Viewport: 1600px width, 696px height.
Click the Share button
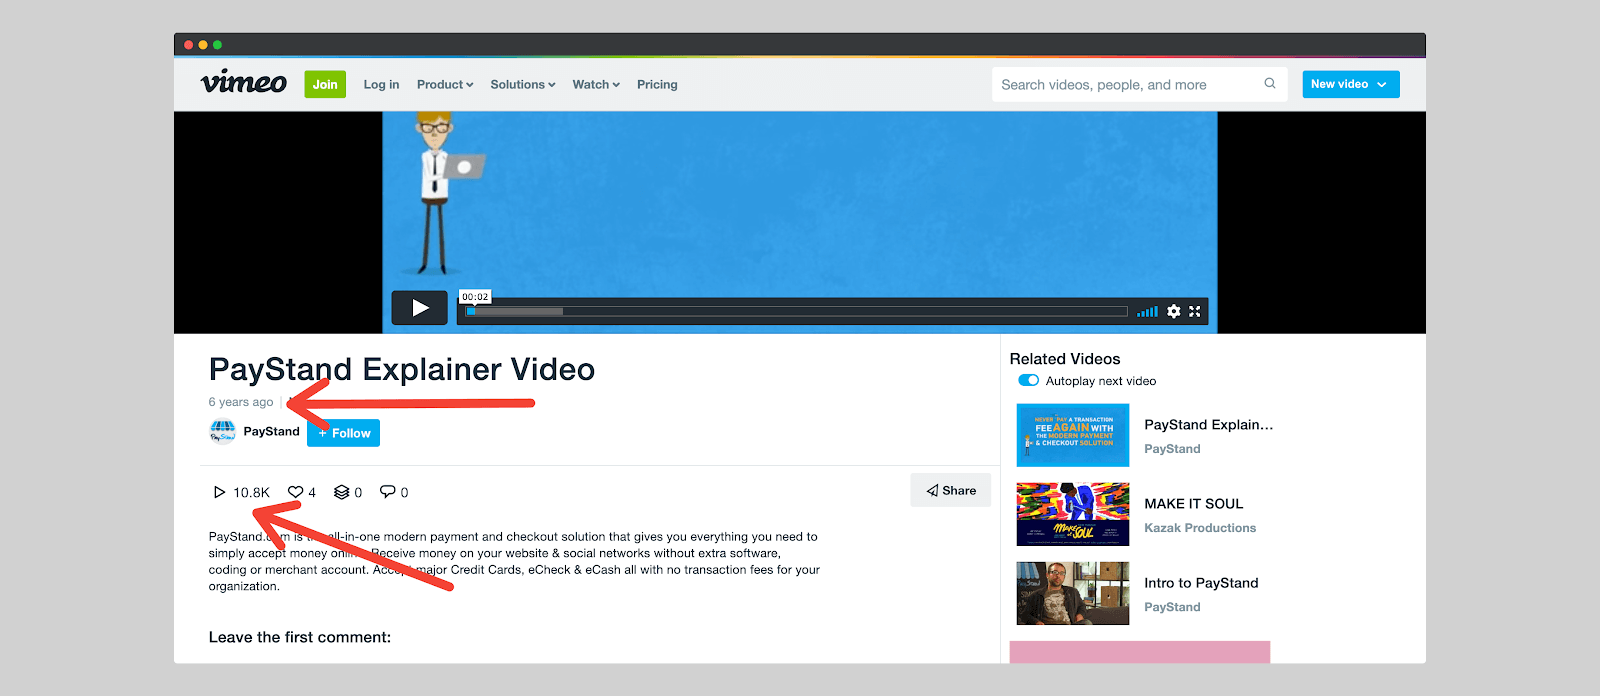tap(950, 490)
